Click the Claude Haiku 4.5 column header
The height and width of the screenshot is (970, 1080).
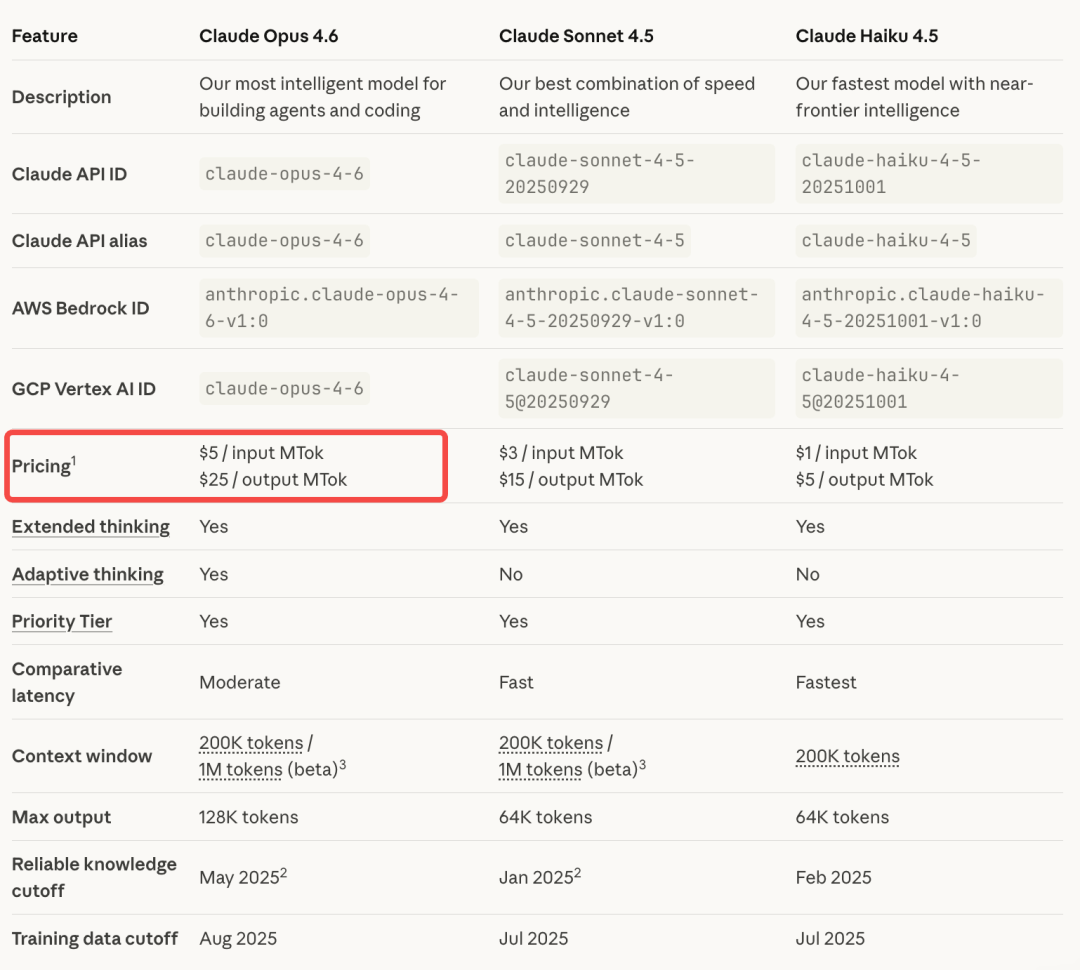point(866,36)
